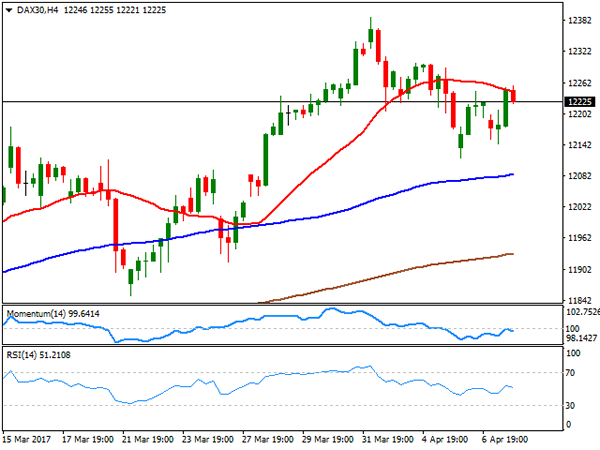Click the 12322 price axis label

click(x=580, y=51)
